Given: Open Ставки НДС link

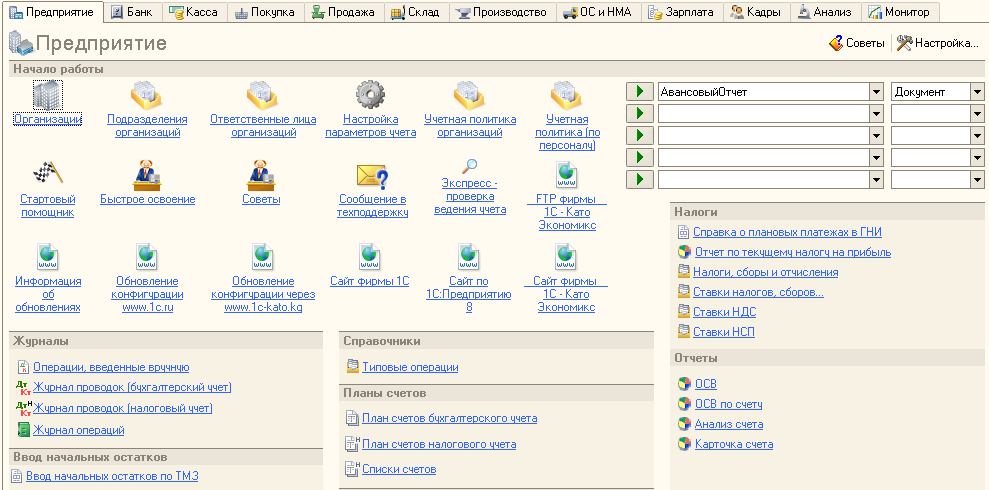Looking at the screenshot, I should click(724, 312).
